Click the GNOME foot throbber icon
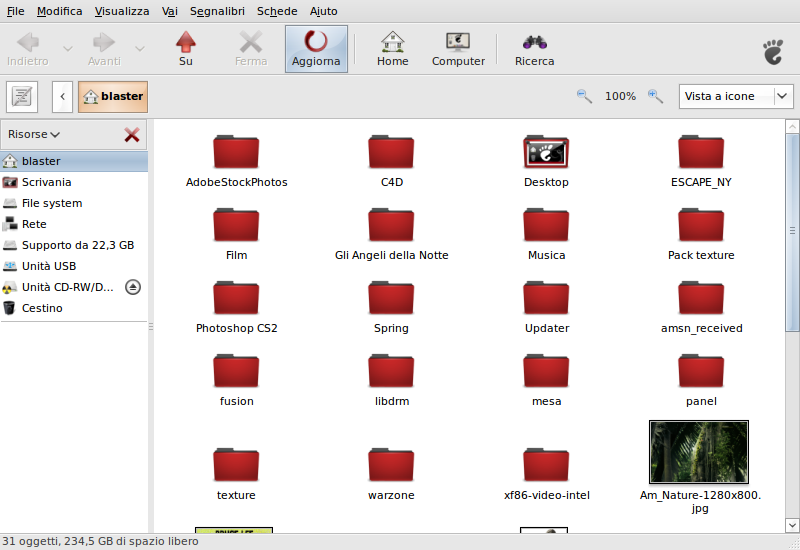Viewport: 800px width, 550px height. coord(773,52)
